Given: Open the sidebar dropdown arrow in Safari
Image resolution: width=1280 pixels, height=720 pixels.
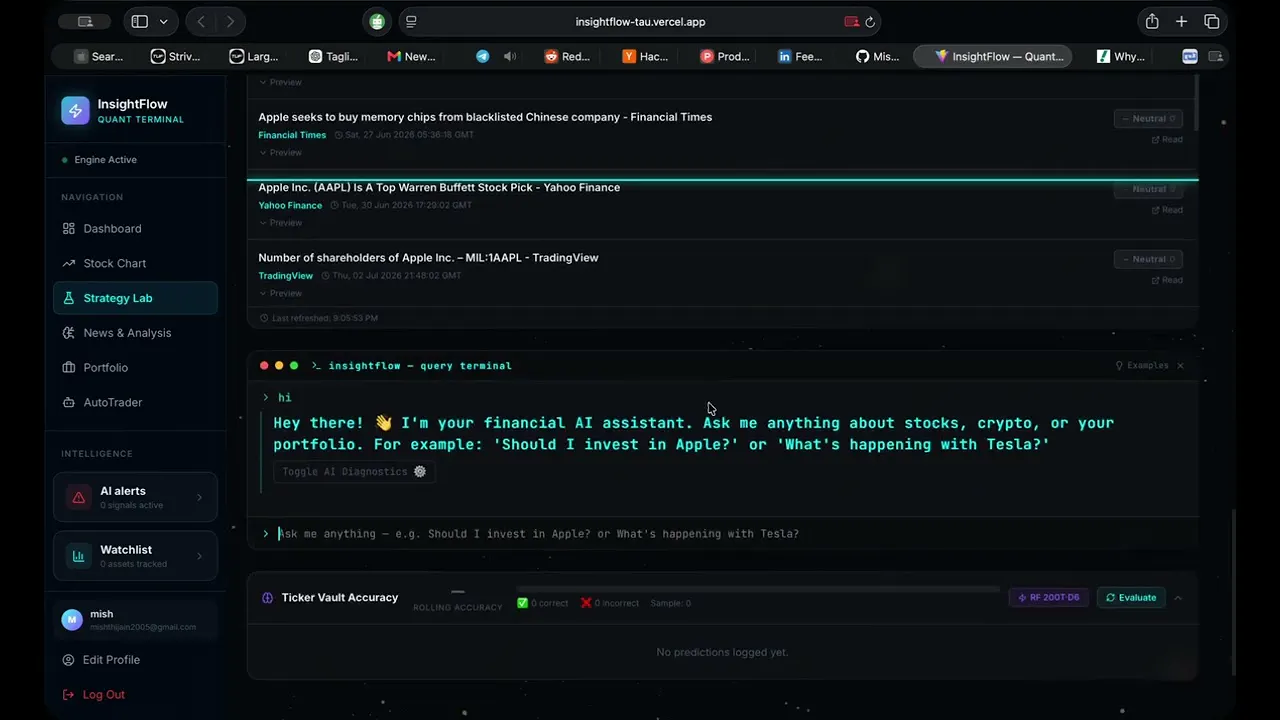Looking at the screenshot, I should point(163,21).
